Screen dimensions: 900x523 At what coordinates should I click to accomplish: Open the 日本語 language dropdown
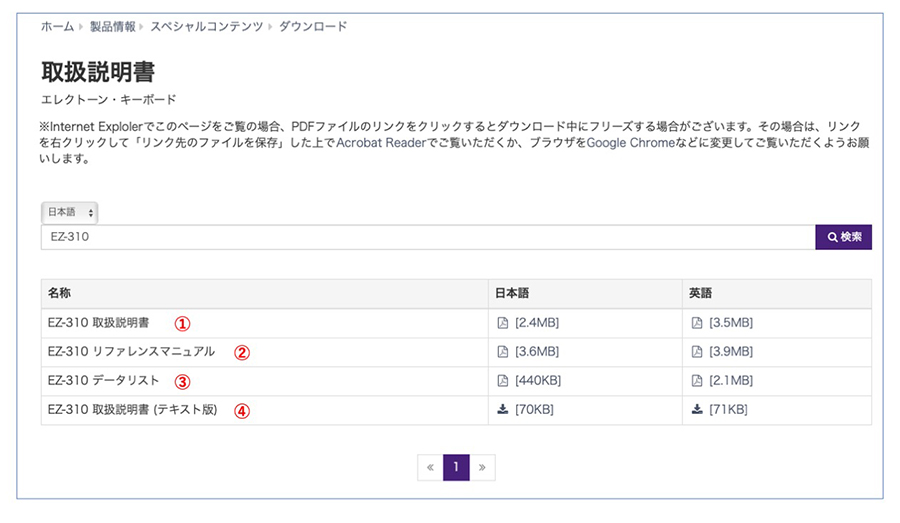click(x=69, y=212)
